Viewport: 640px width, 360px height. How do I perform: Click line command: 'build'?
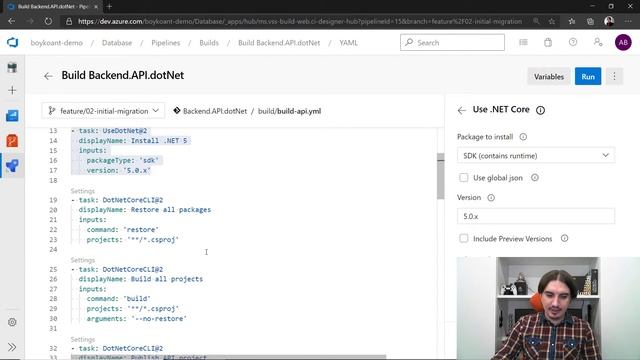coord(118,298)
